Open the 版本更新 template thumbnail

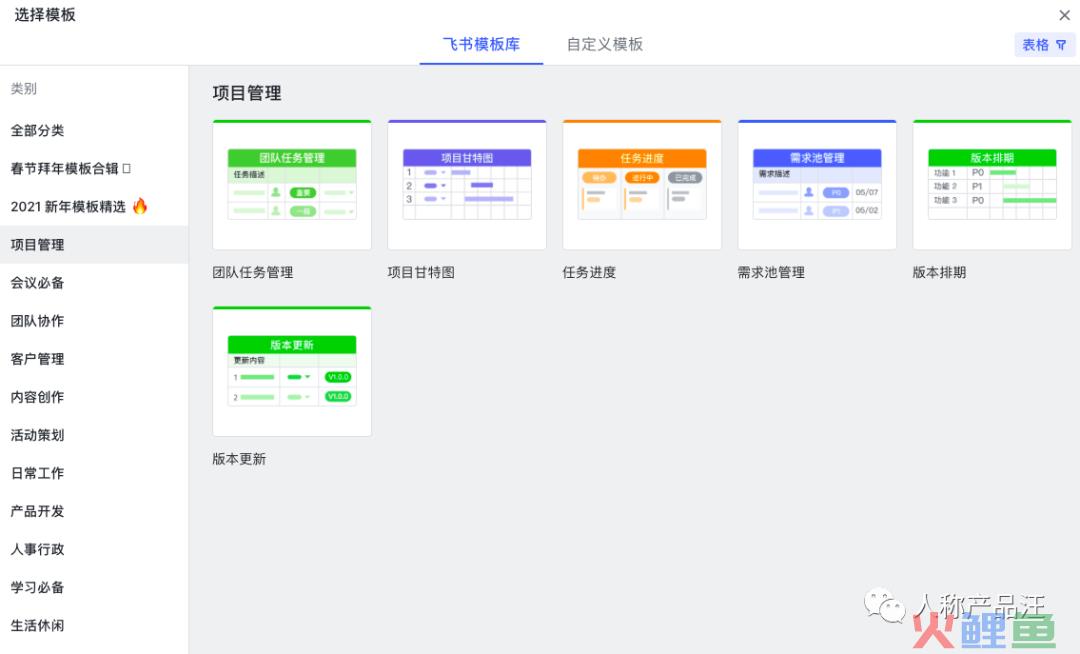click(292, 372)
